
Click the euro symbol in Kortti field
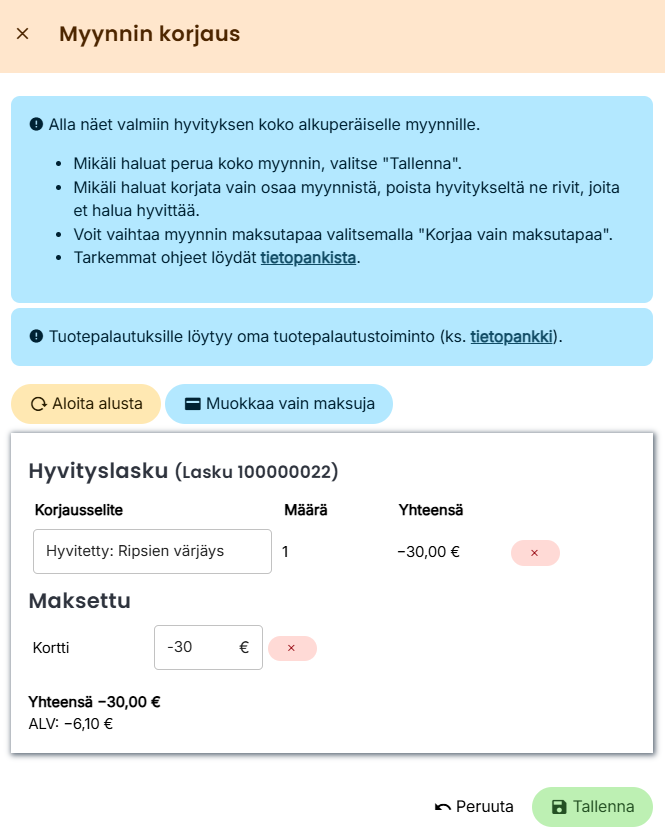(244, 647)
